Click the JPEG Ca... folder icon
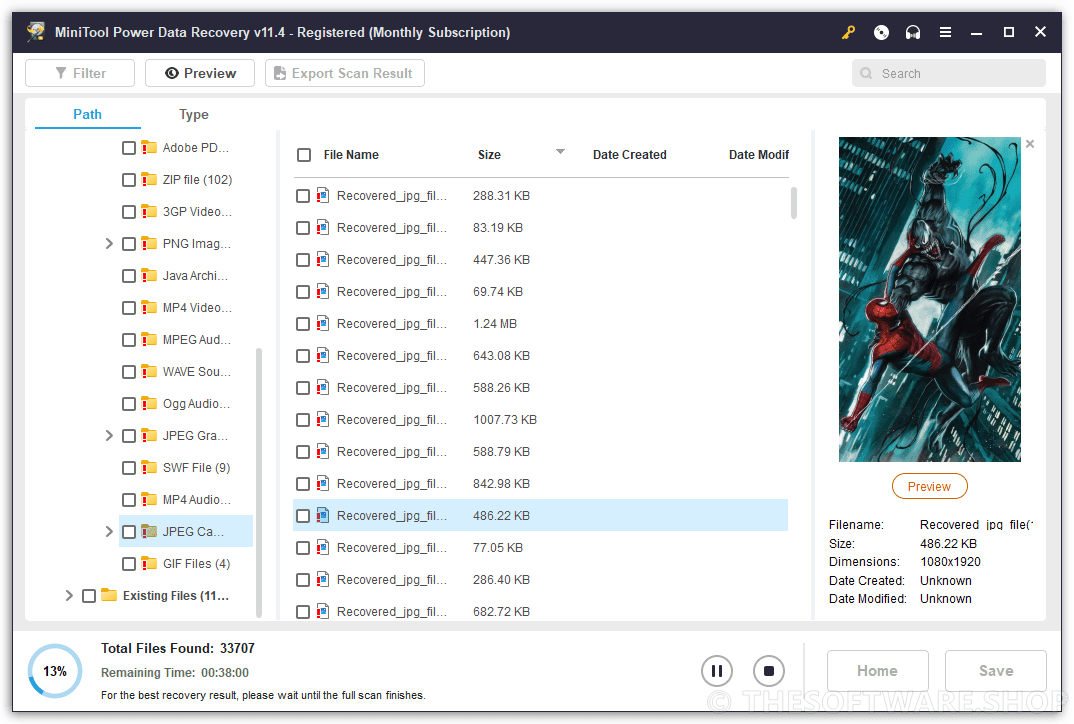Screen dimensions: 1074x724 point(149,531)
